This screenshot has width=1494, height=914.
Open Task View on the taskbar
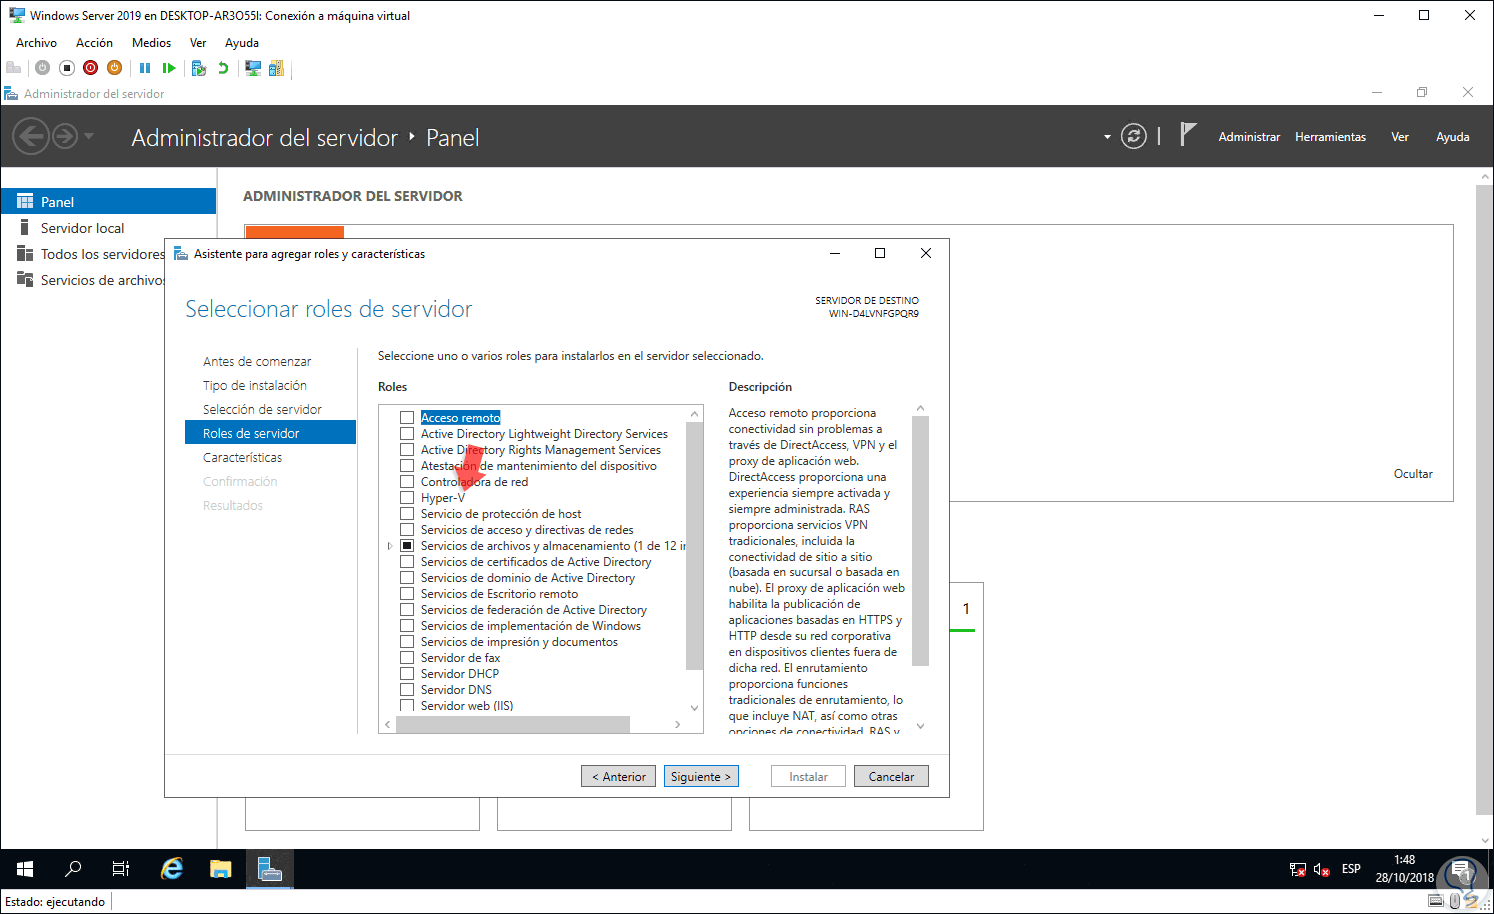click(121, 869)
